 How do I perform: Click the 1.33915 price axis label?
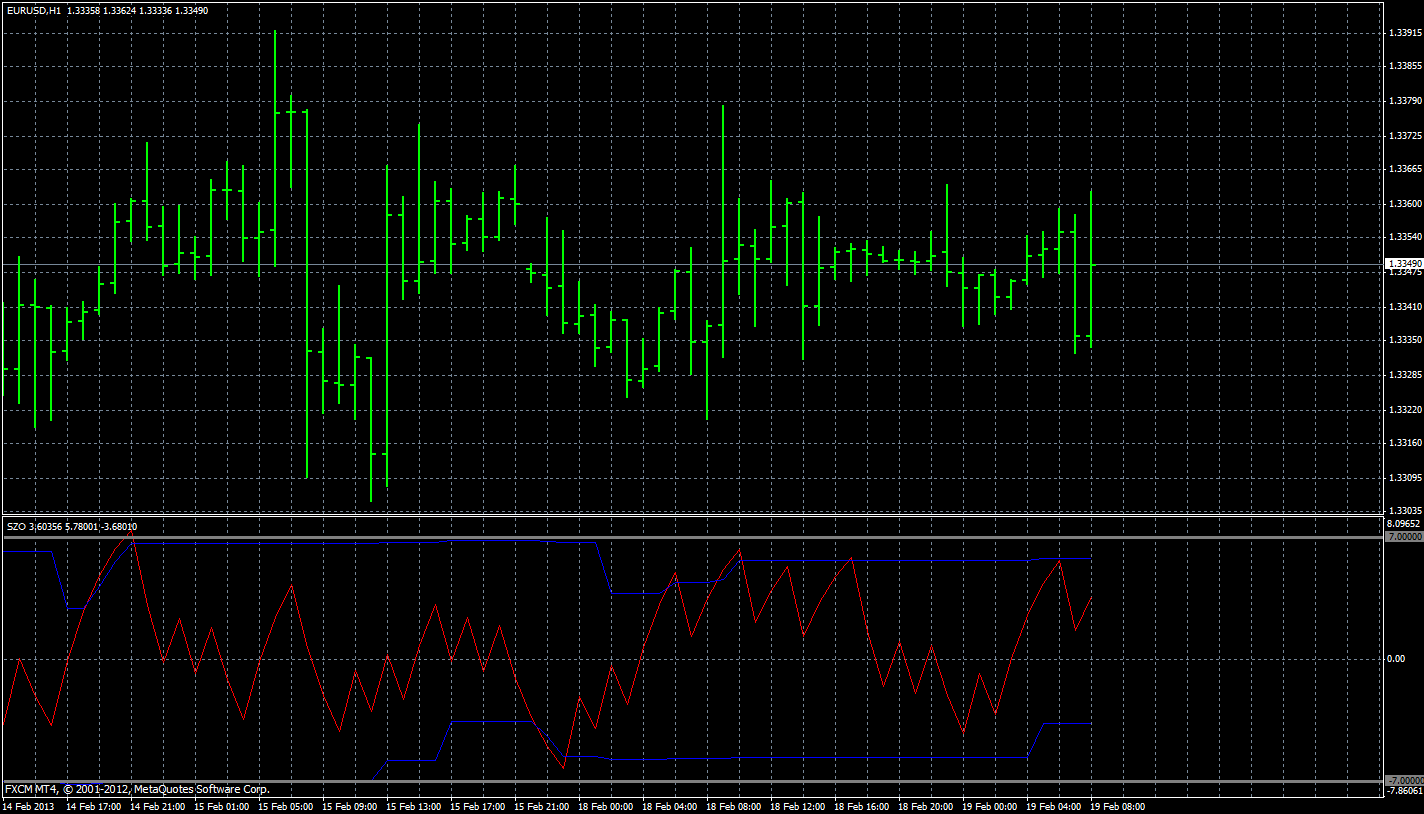1405,33
